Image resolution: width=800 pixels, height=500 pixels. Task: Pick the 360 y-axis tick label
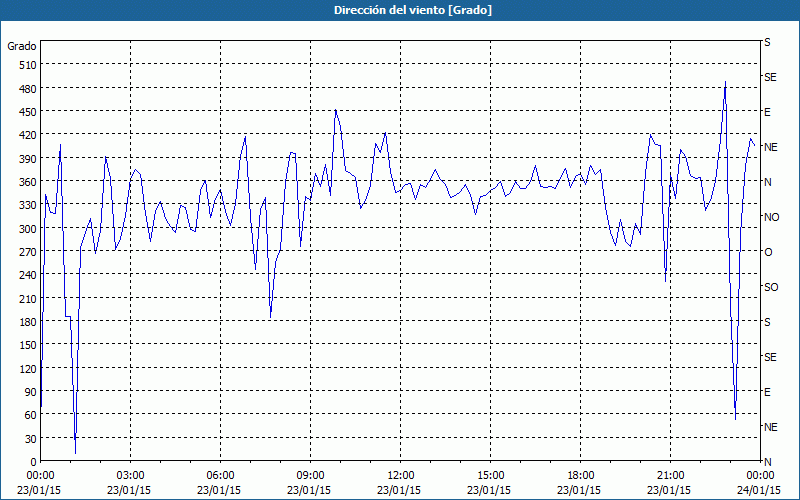(28, 182)
